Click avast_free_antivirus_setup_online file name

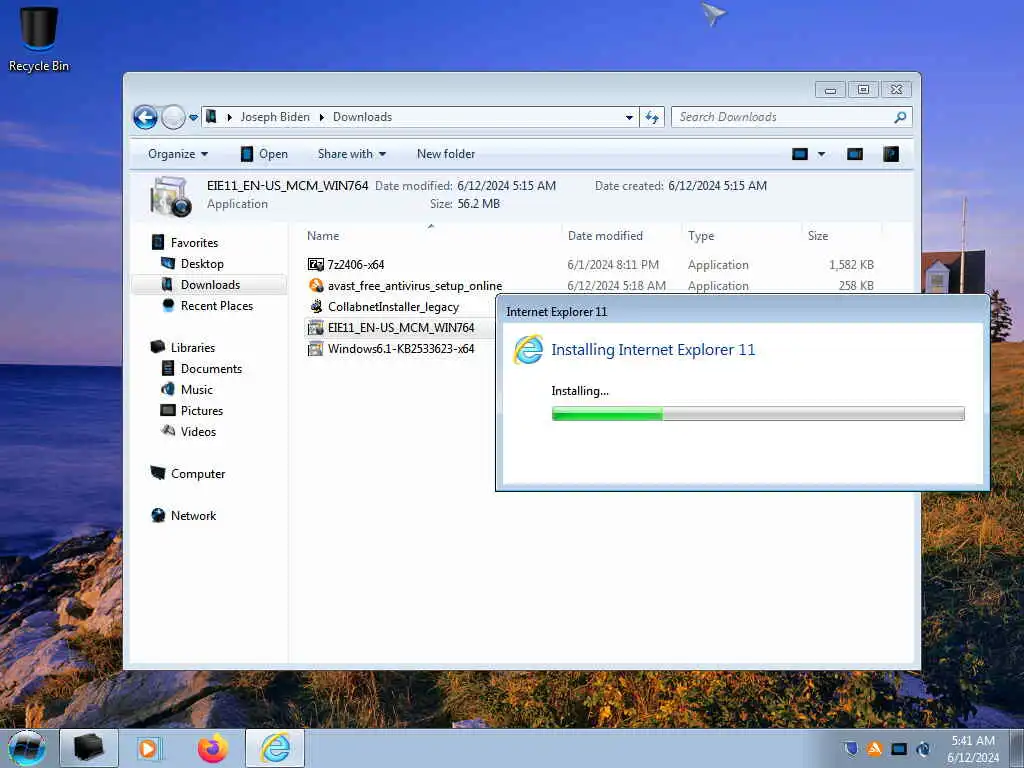click(415, 285)
